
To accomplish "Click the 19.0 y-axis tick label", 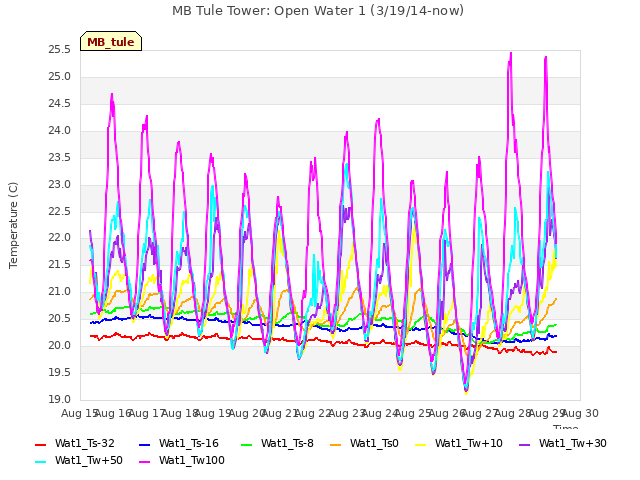I will point(60,400).
